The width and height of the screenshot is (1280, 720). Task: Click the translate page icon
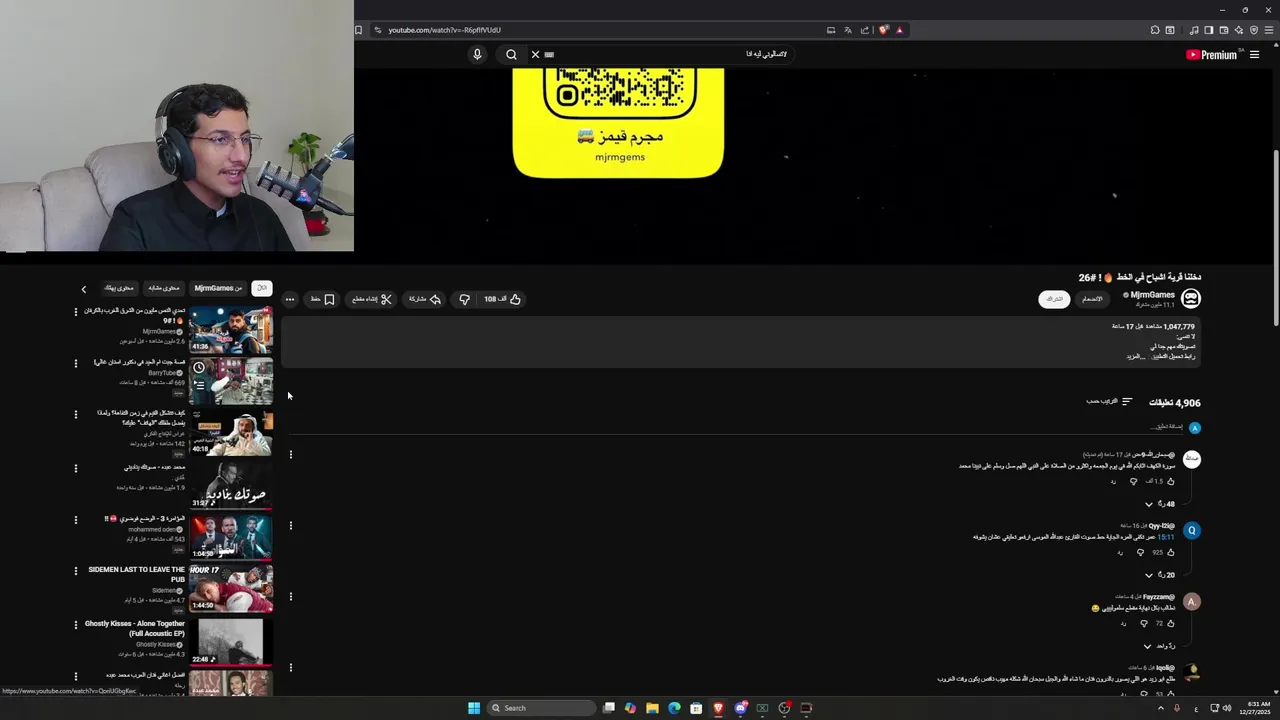pos(848,30)
